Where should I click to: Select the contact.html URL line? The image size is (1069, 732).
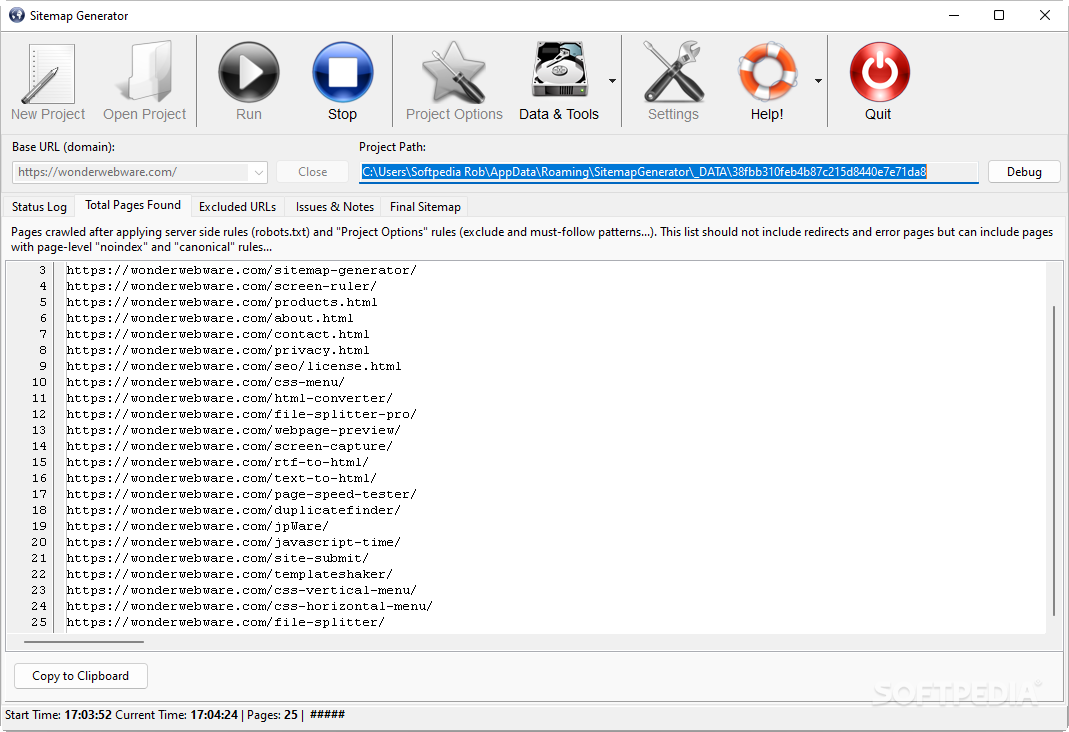217,335
